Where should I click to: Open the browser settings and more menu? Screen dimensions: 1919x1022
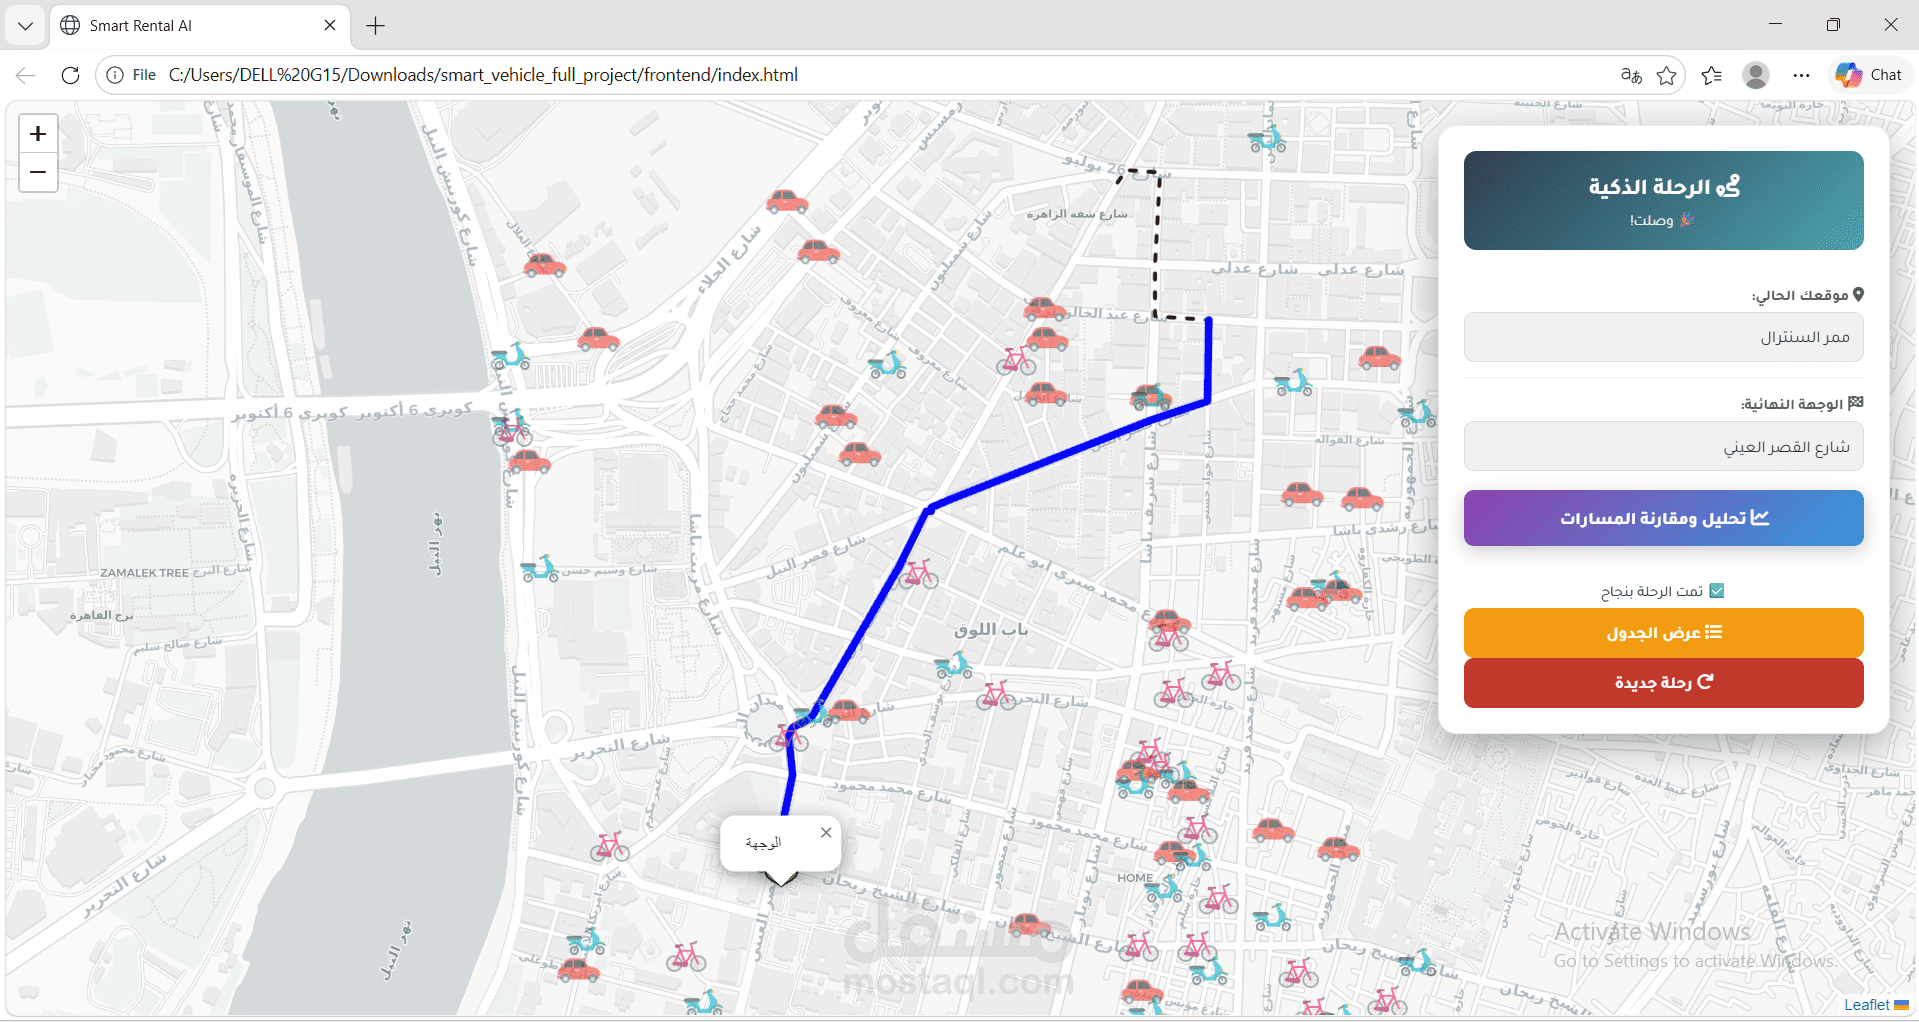[1801, 75]
